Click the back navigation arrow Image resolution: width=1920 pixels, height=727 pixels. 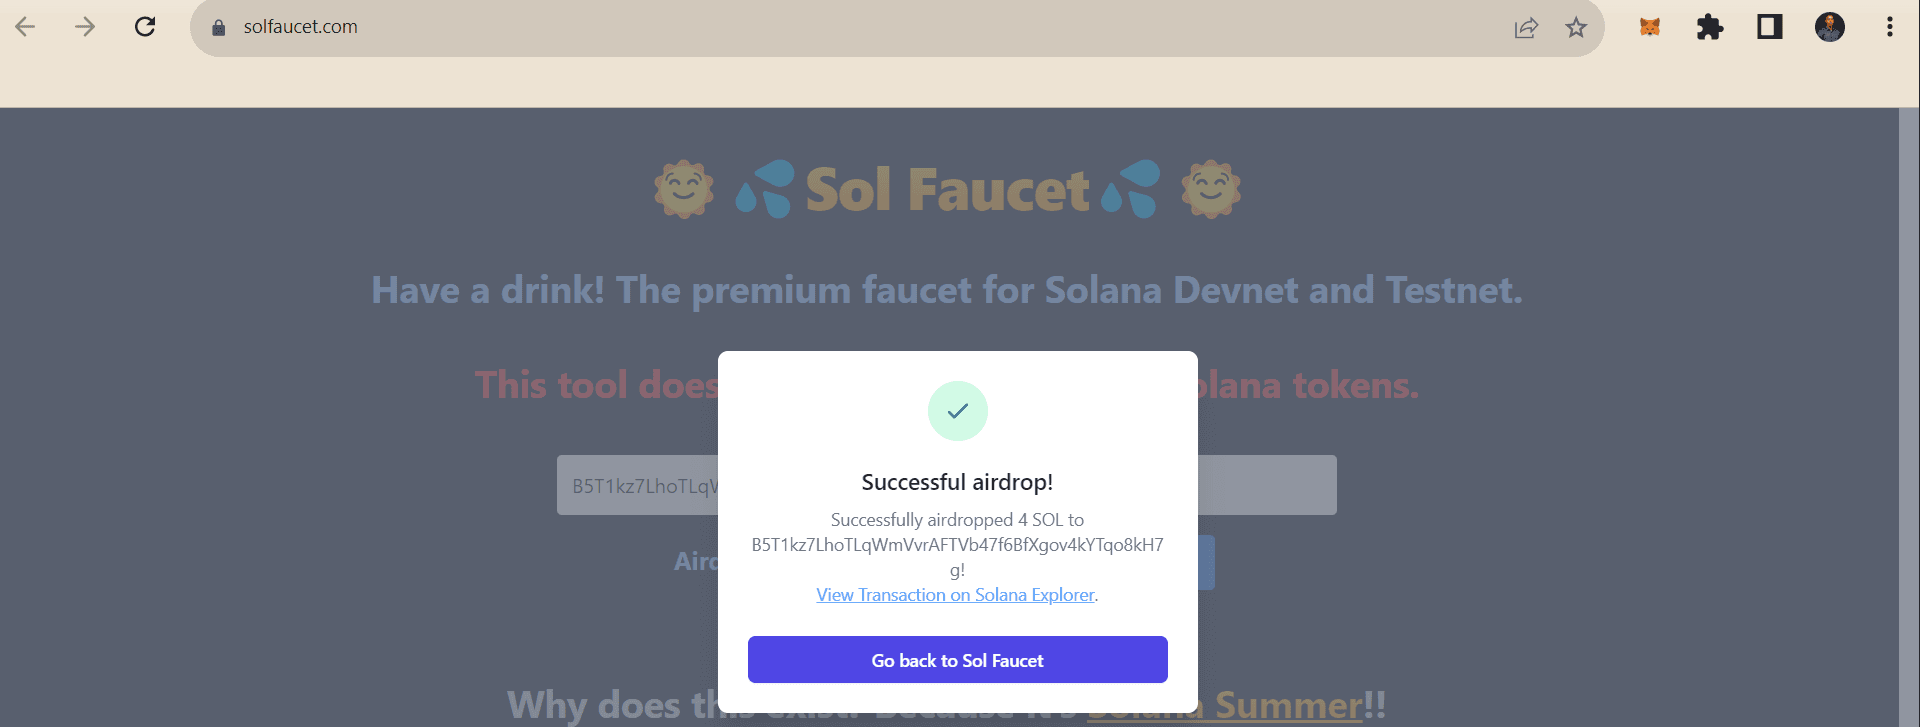pos(26,27)
